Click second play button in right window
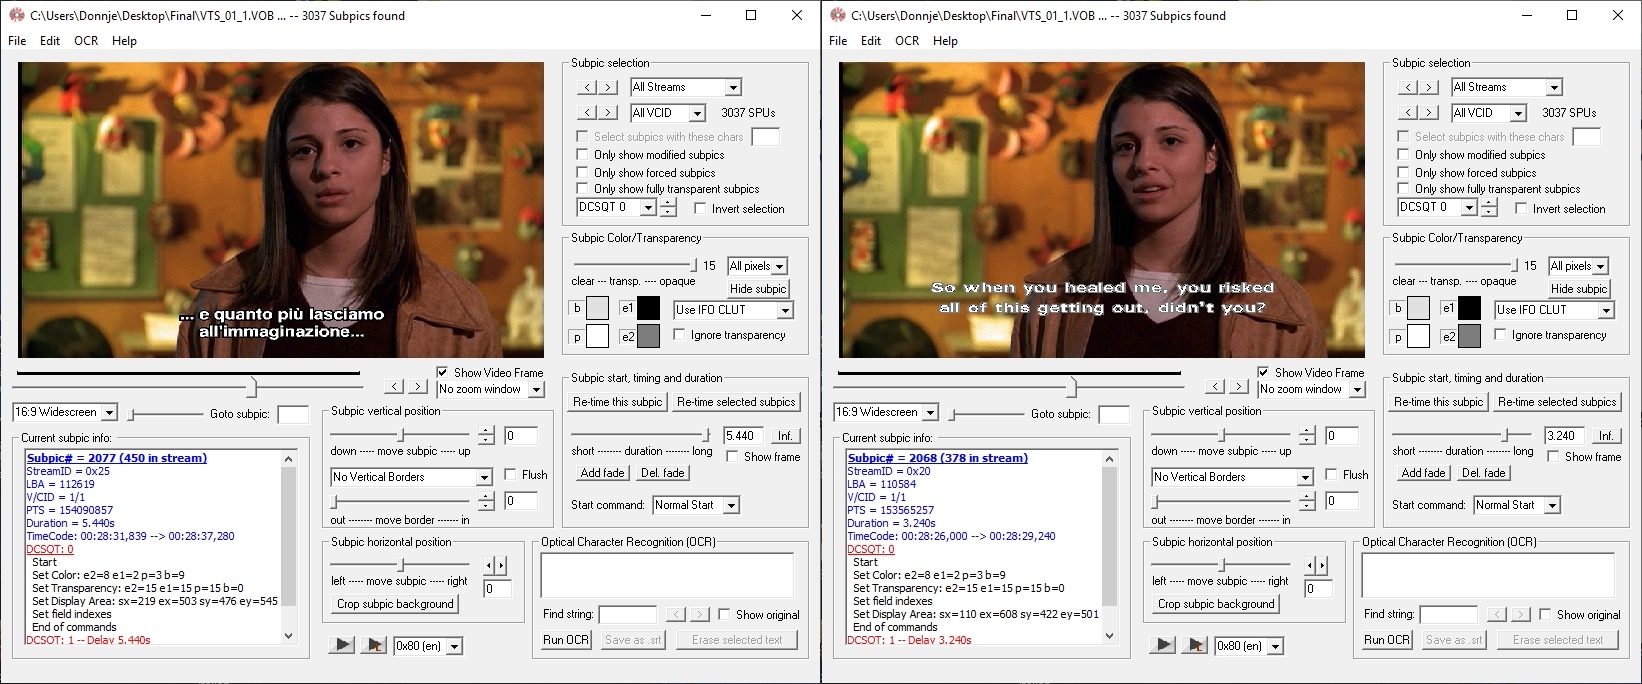This screenshot has width=1642, height=684. coord(1195,645)
